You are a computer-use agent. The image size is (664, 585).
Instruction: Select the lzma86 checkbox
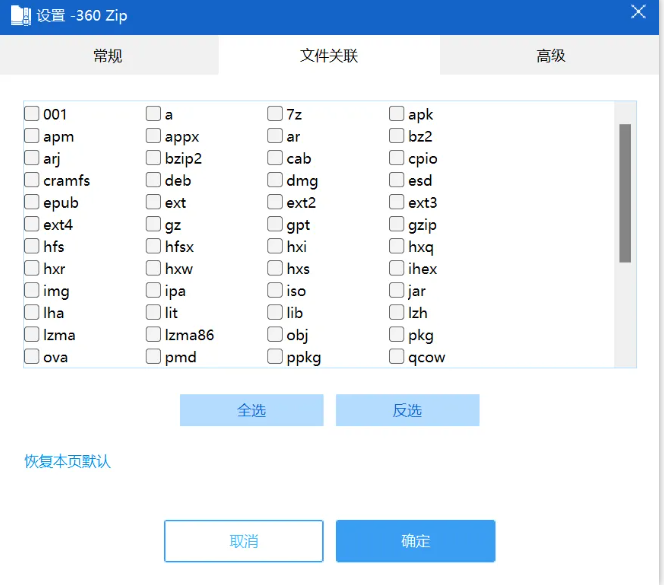(x=153, y=334)
